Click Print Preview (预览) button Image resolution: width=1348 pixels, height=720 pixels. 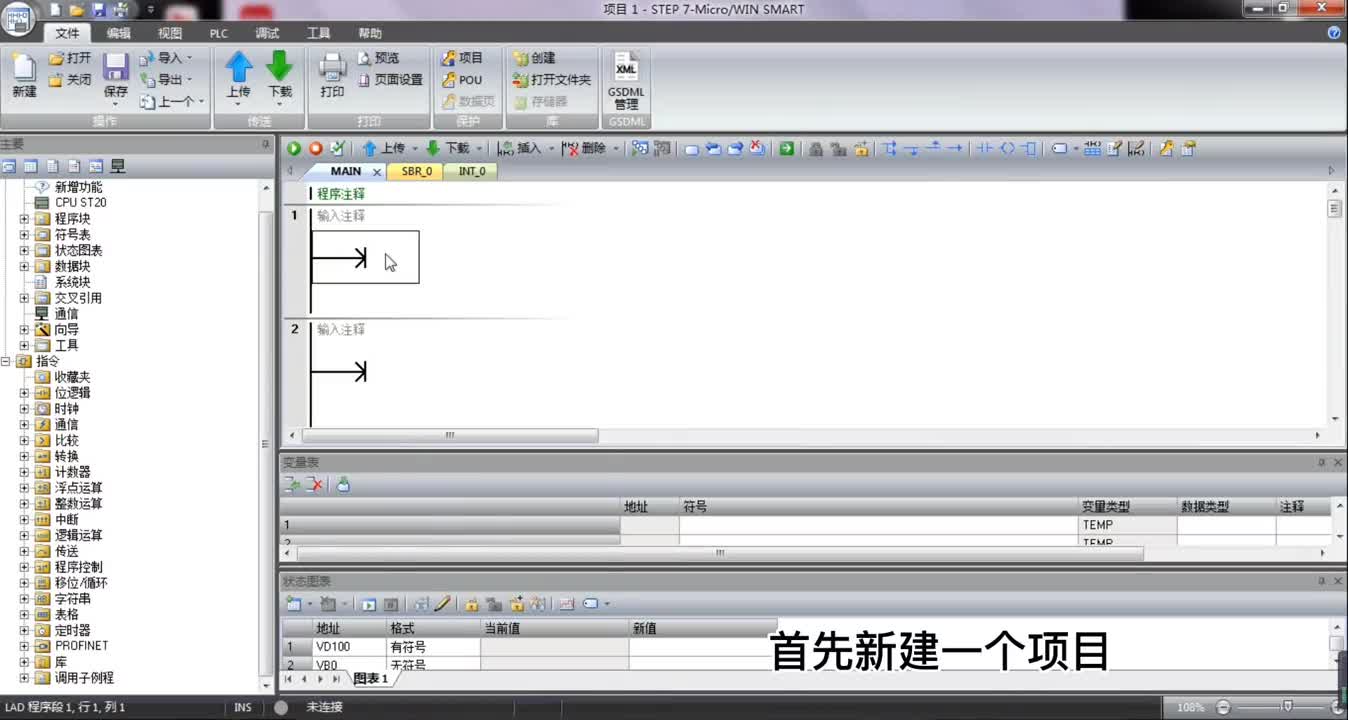coord(378,58)
